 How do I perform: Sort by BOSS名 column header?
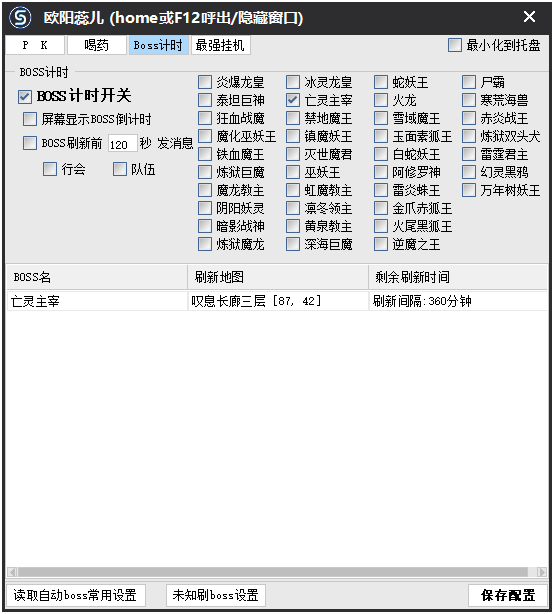(x=97, y=277)
